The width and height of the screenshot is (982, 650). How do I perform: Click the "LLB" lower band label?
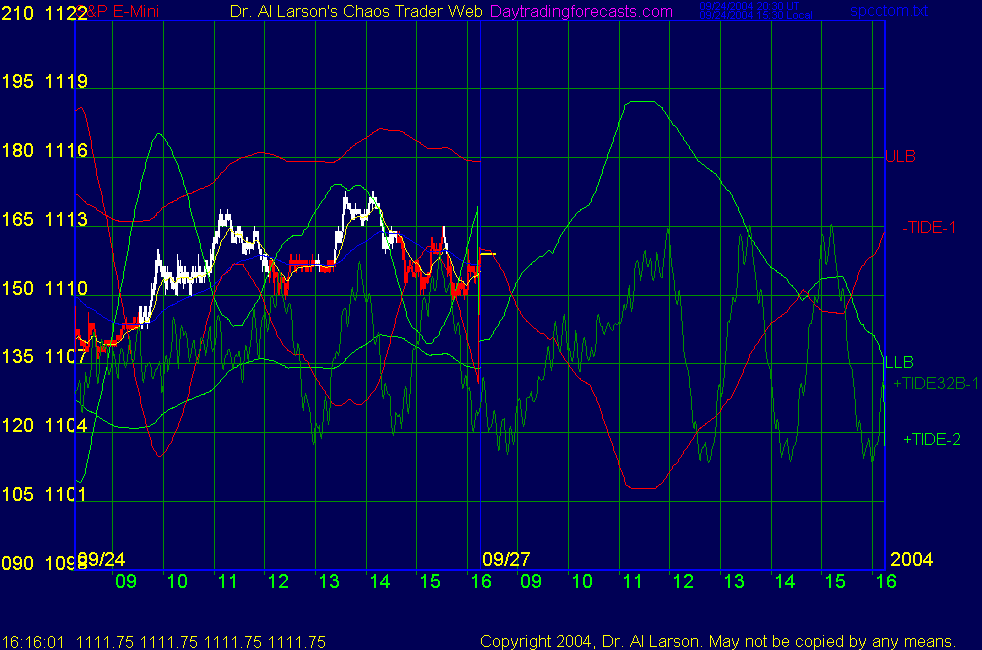click(899, 362)
